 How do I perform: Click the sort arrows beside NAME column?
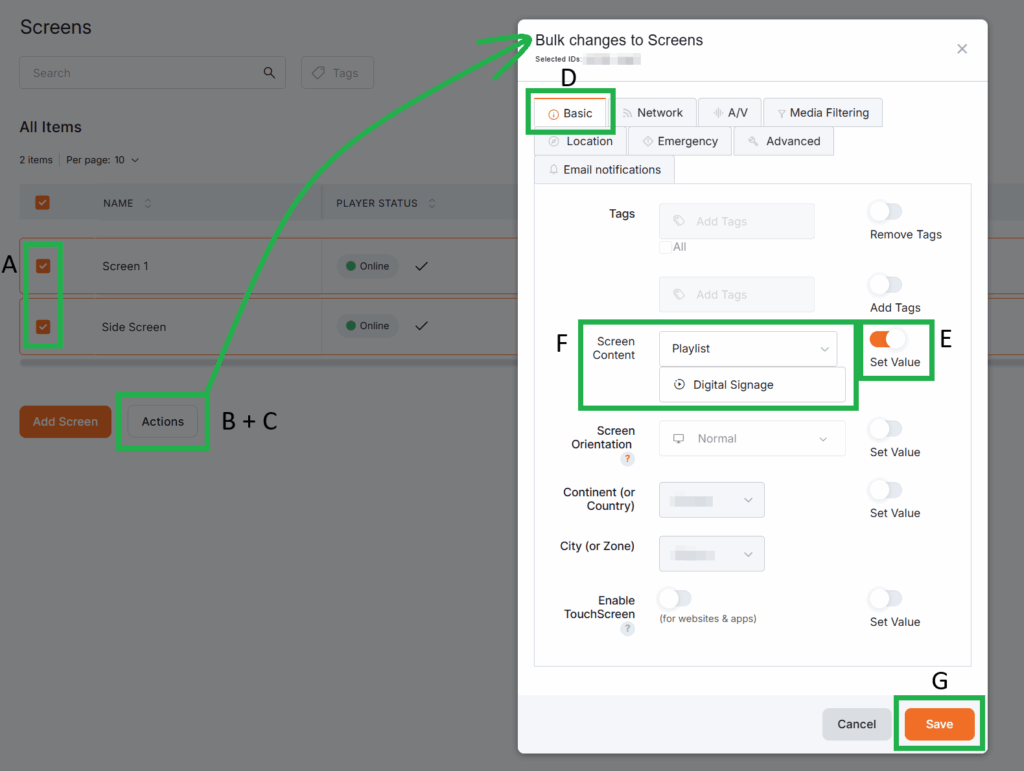click(148, 203)
